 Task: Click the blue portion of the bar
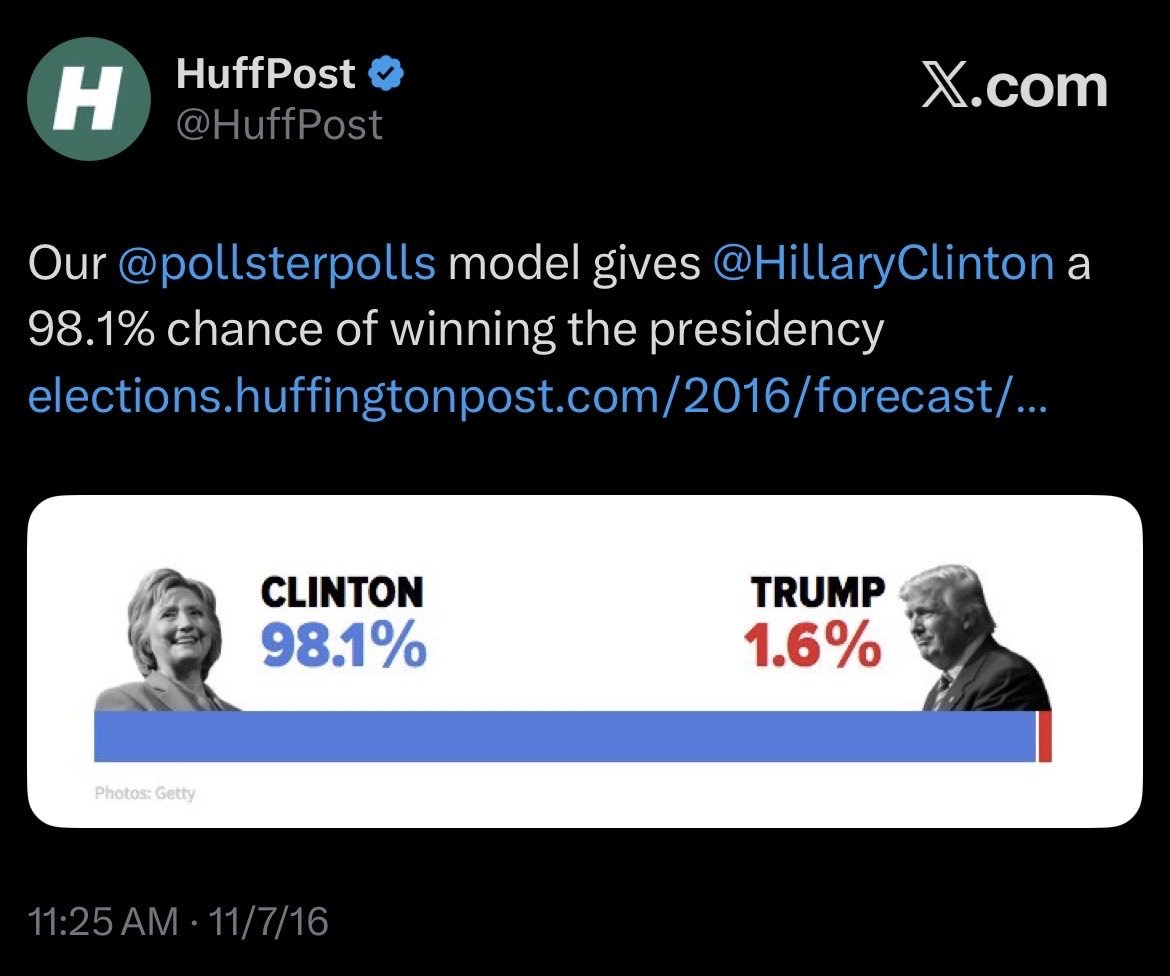pos(566,736)
